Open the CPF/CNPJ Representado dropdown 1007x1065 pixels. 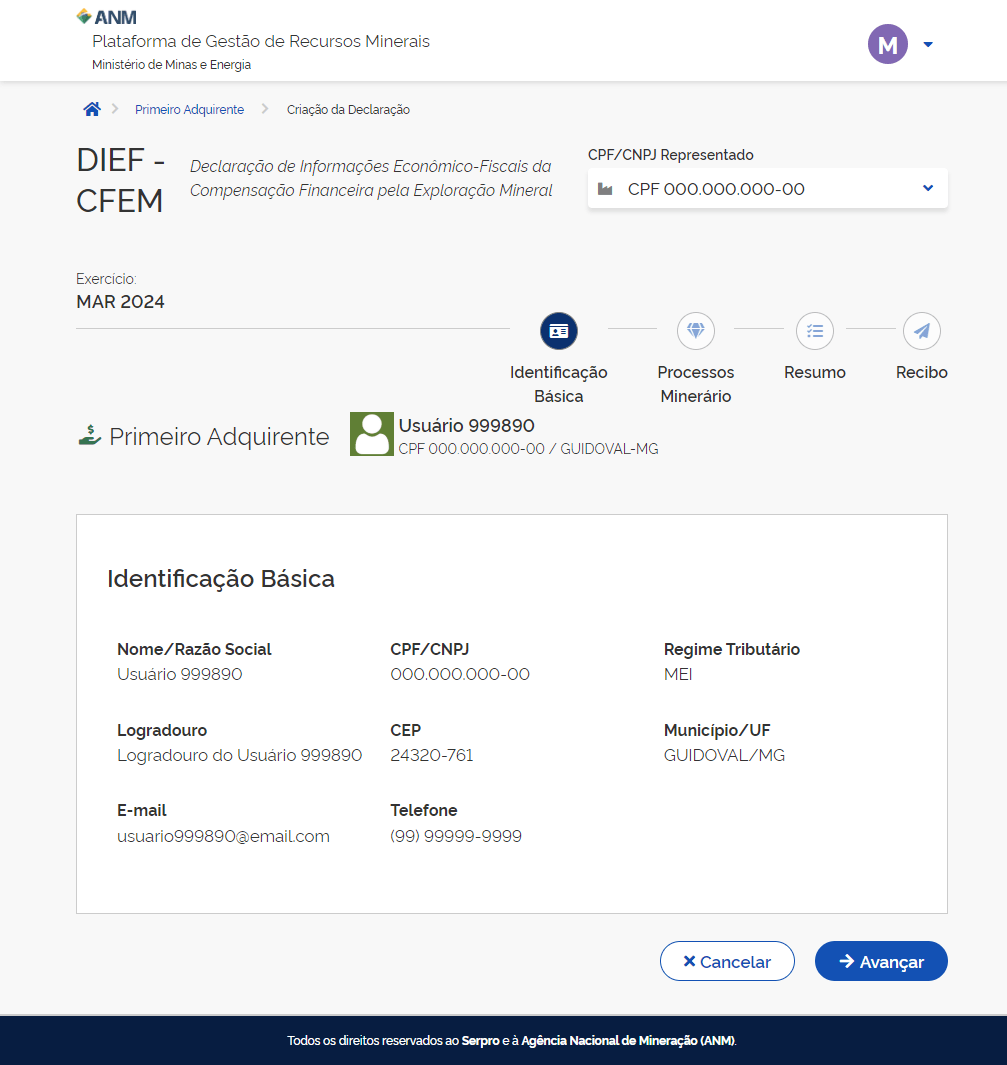click(767, 189)
